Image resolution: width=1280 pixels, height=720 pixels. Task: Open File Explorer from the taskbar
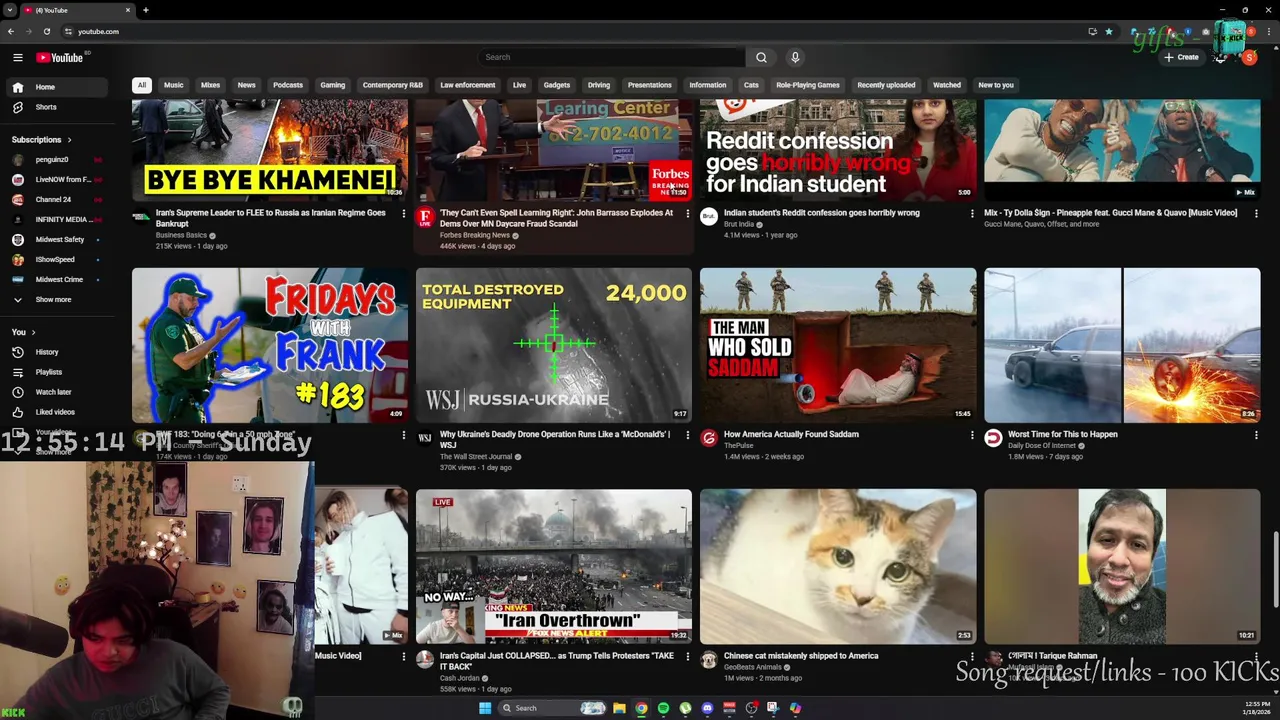click(619, 708)
